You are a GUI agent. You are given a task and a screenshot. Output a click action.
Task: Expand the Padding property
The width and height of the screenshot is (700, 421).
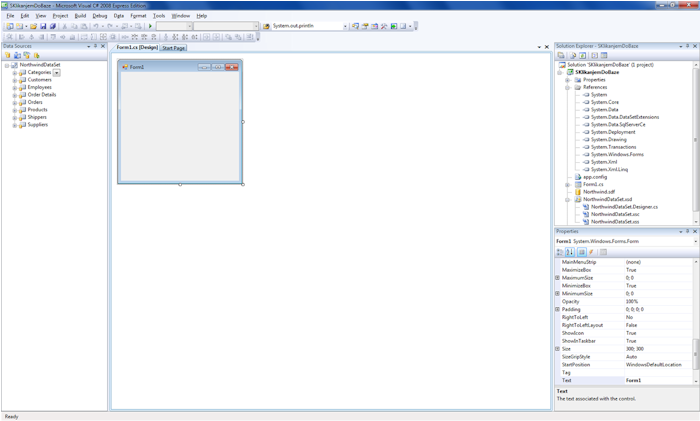point(558,309)
